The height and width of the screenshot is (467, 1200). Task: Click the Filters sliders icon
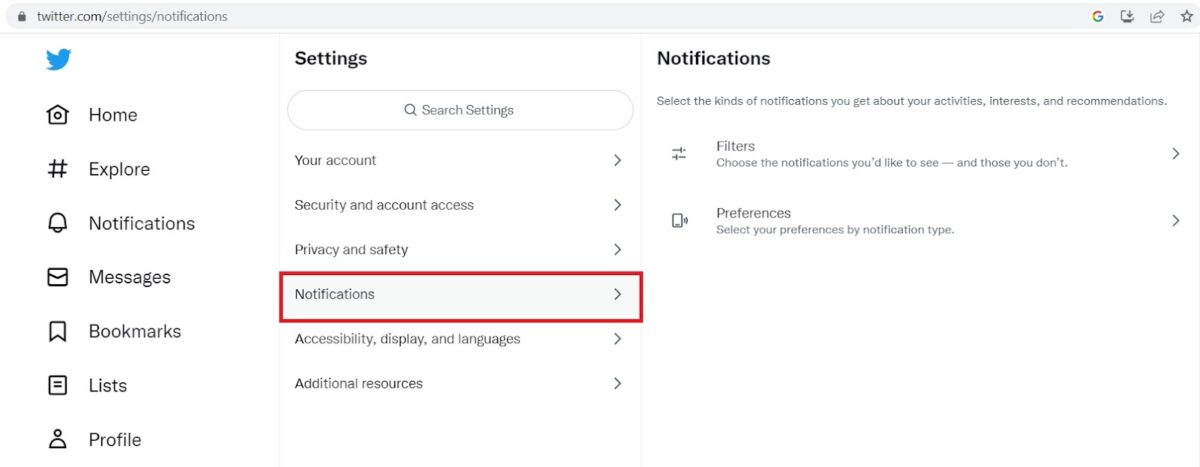click(679, 153)
